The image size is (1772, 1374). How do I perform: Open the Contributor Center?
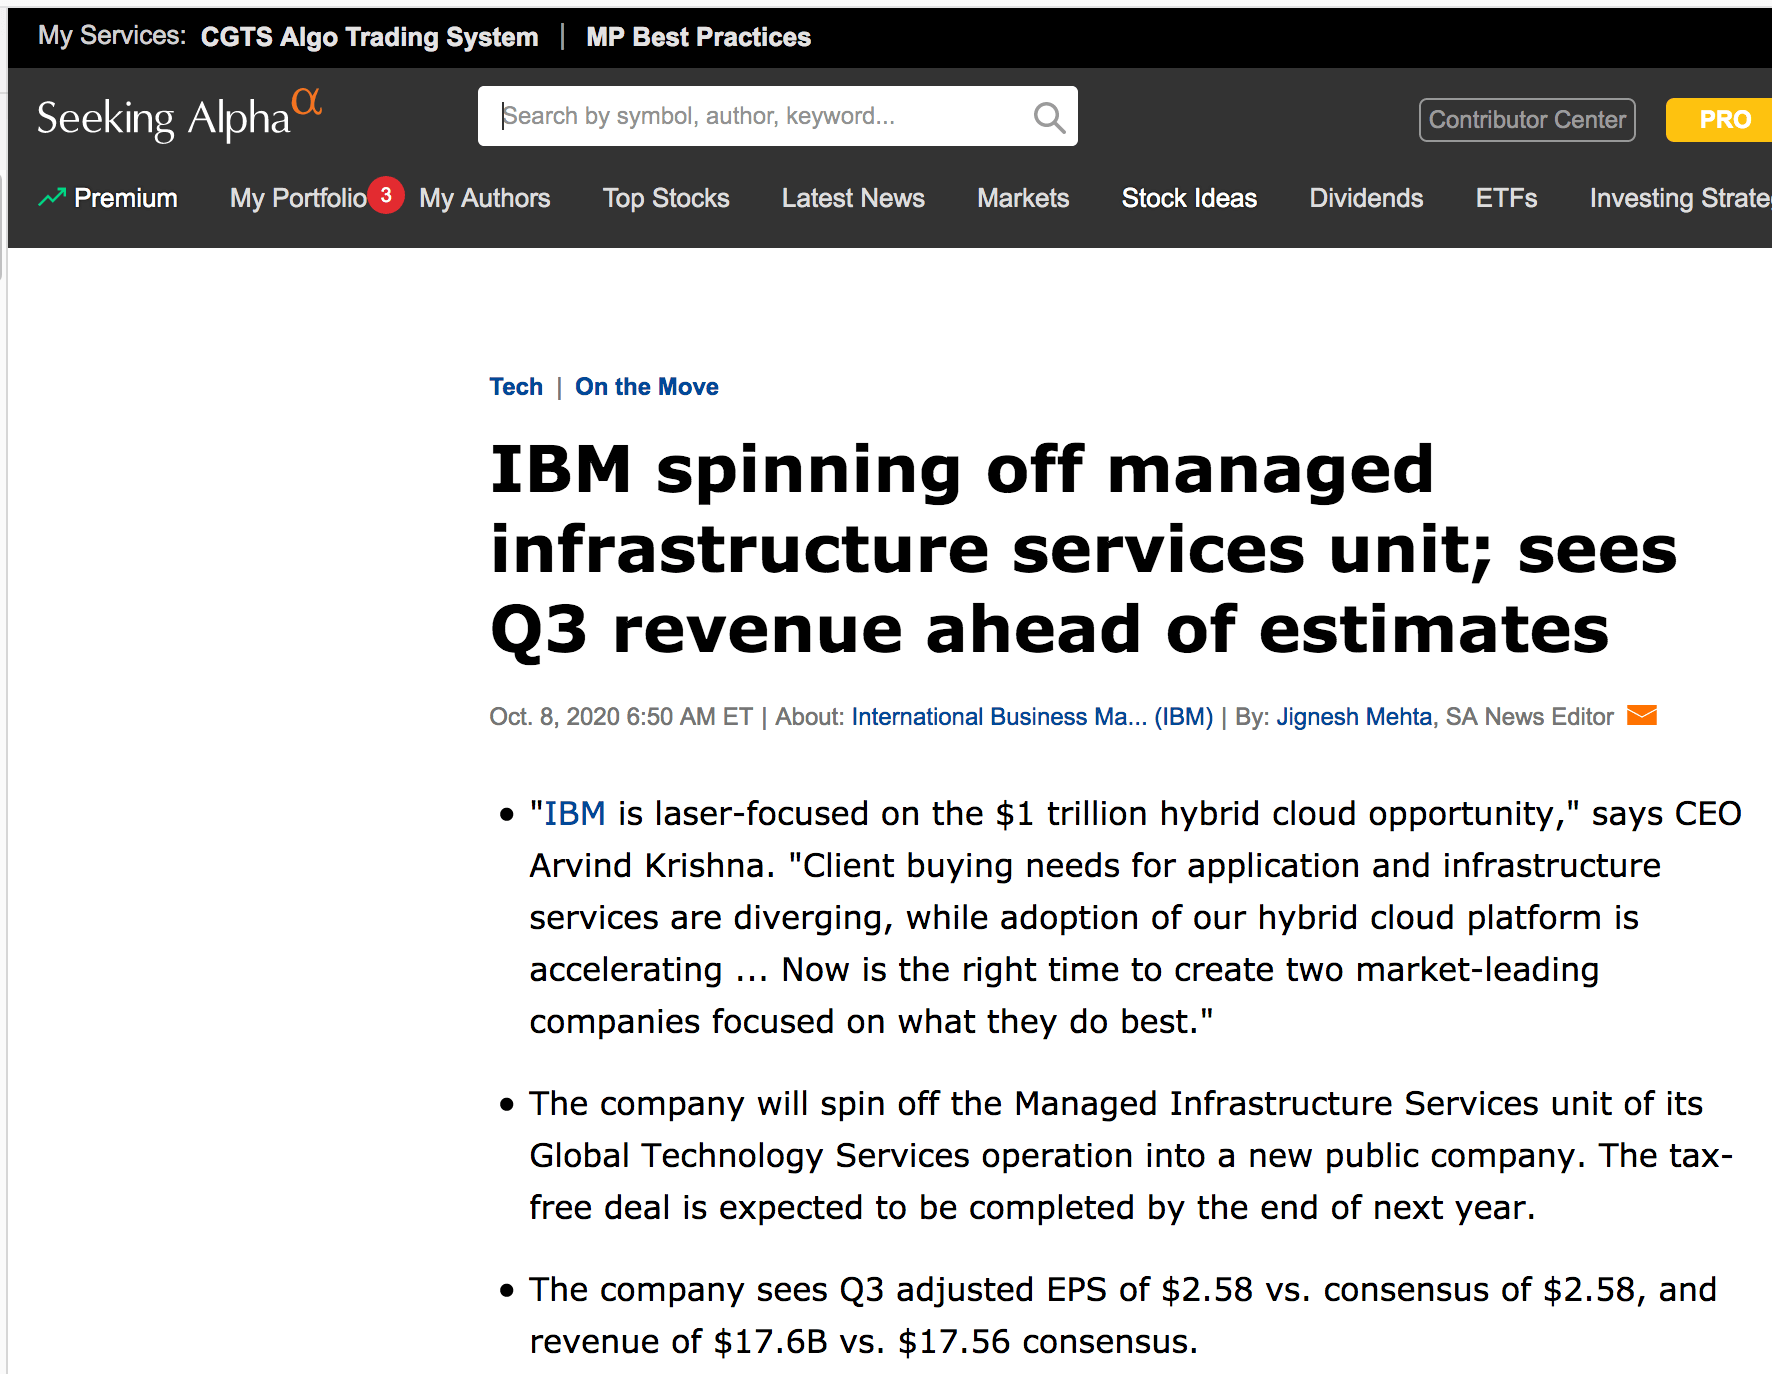(1526, 120)
